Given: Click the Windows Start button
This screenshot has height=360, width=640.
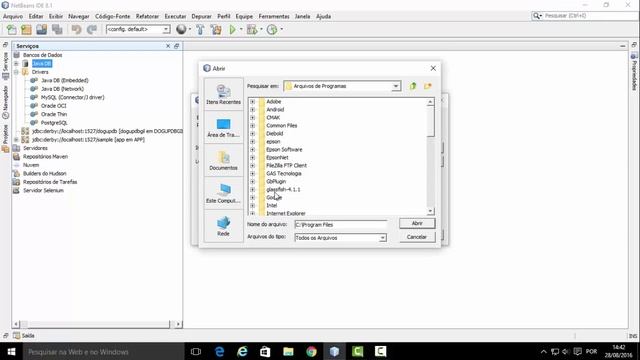Looking at the screenshot, I should coord(11,351).
